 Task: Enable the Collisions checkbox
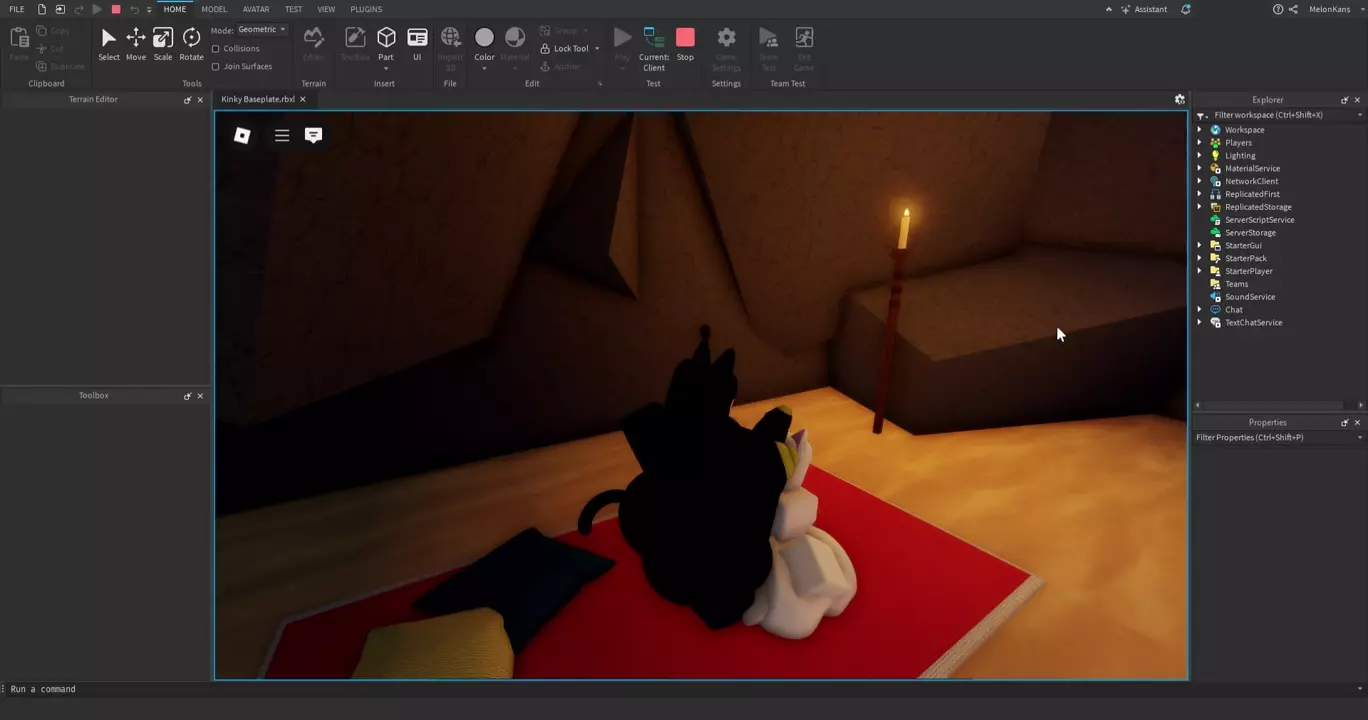click(216, 49)
